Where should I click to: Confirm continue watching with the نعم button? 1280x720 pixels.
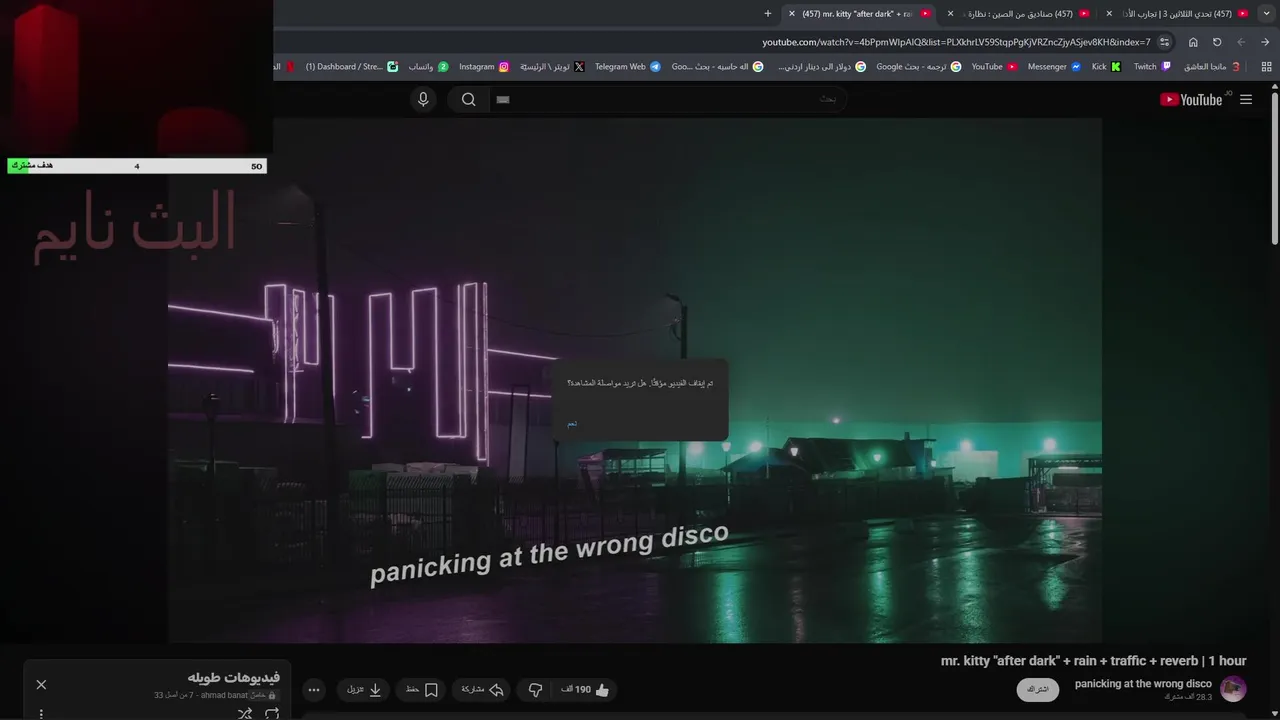[x=572, y=424]
